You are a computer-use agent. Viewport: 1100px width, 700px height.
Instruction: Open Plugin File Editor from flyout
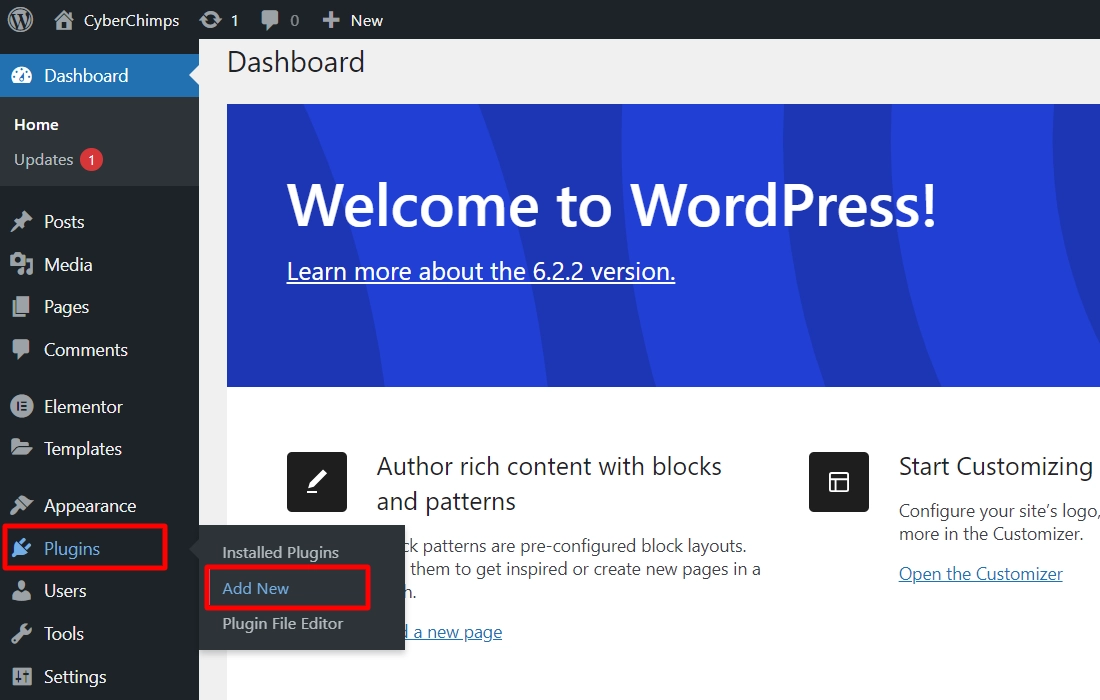click(283, 624)
